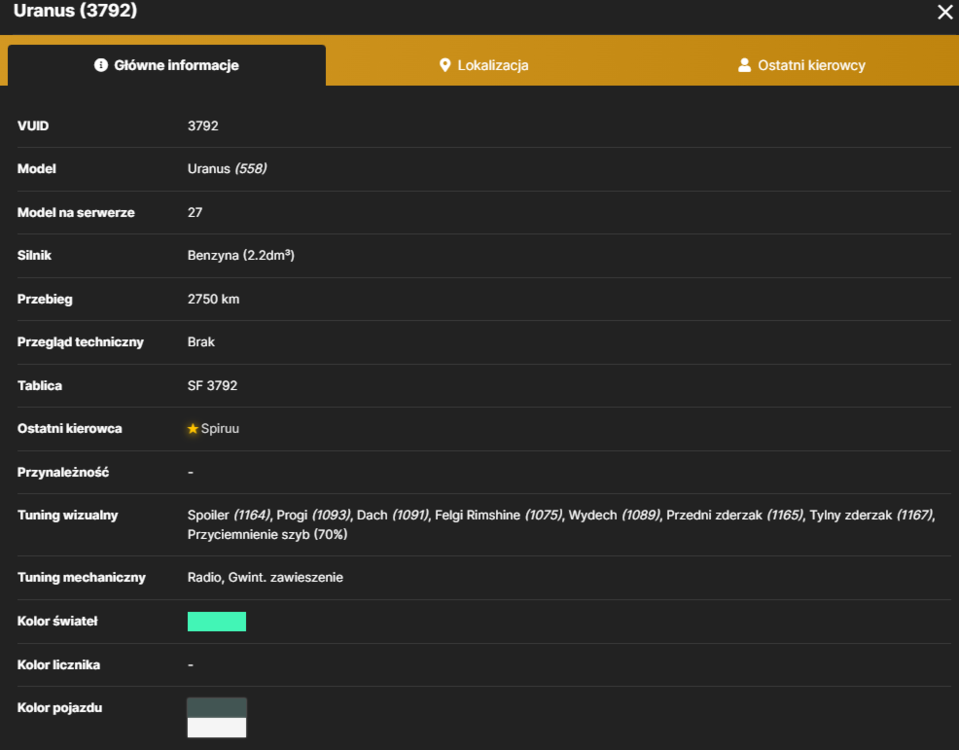Select the VUID value 3792
This screenshot has height=750, width=959.
203,126
